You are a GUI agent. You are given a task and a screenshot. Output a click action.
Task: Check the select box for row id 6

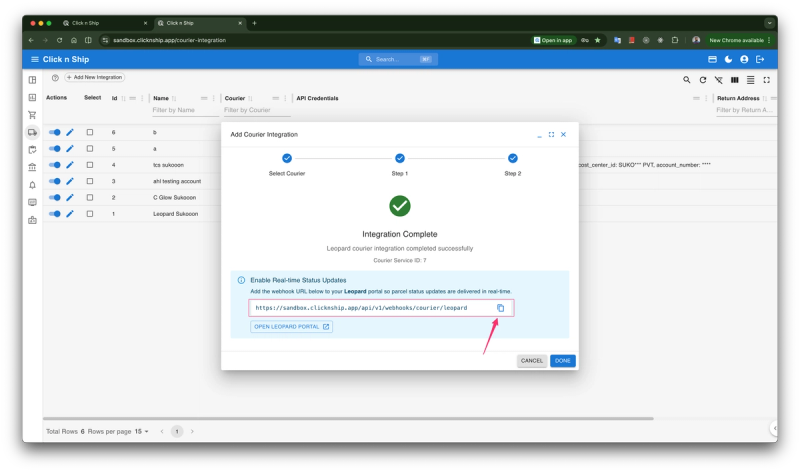point(90,132)
